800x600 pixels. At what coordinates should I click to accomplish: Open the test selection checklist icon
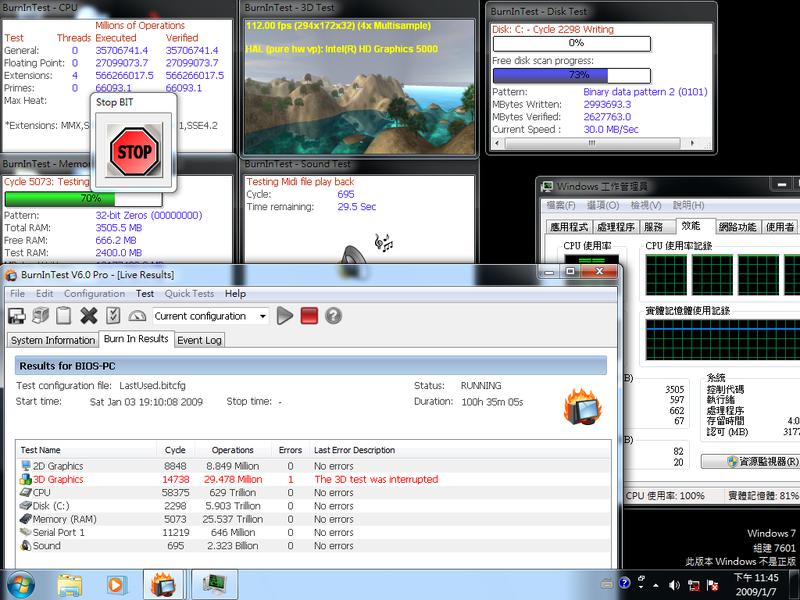coord(113,316)
